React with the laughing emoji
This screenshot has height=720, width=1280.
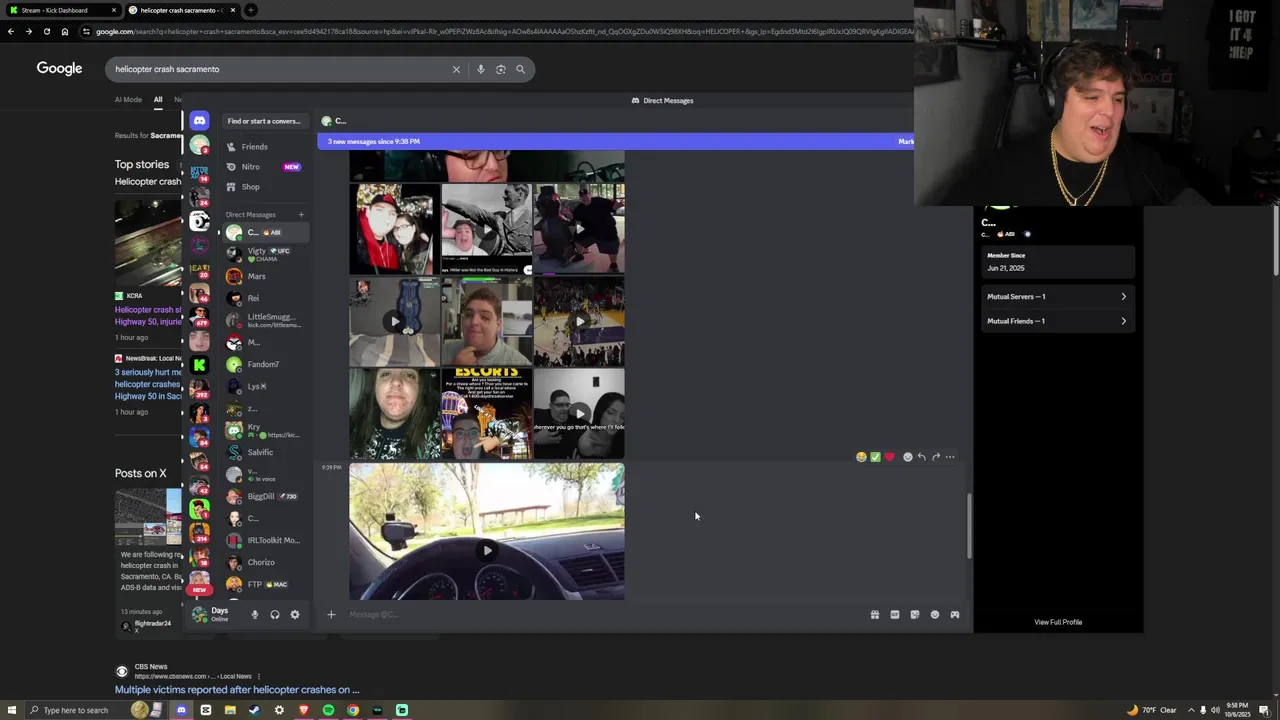[861, 457]
